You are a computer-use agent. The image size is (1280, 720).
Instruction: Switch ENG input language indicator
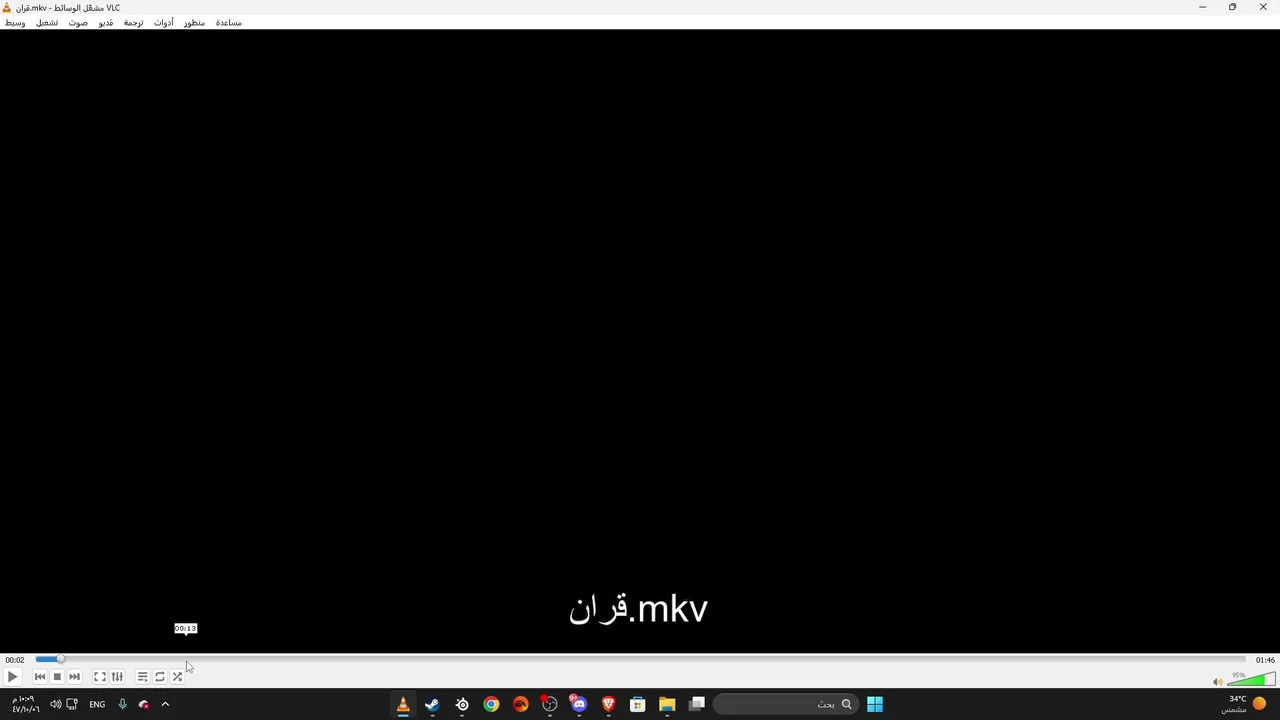click(97, 704)
